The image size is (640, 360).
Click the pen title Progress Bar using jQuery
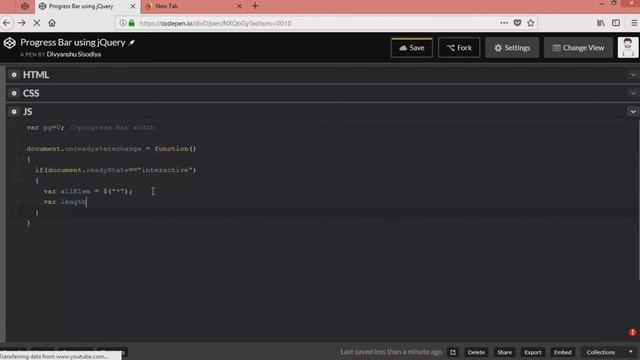(73, 42)
